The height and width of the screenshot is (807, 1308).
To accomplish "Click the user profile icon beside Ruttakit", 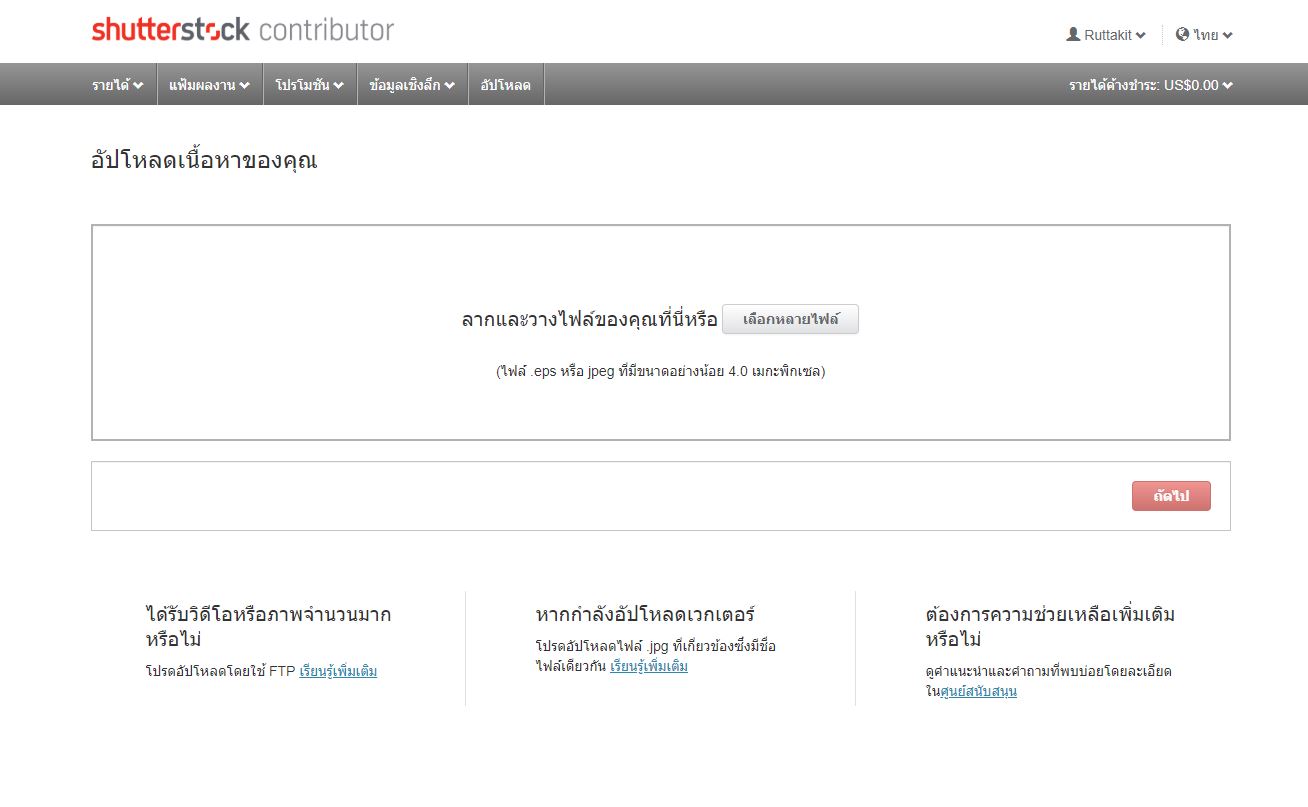I will click(1073, 34).
